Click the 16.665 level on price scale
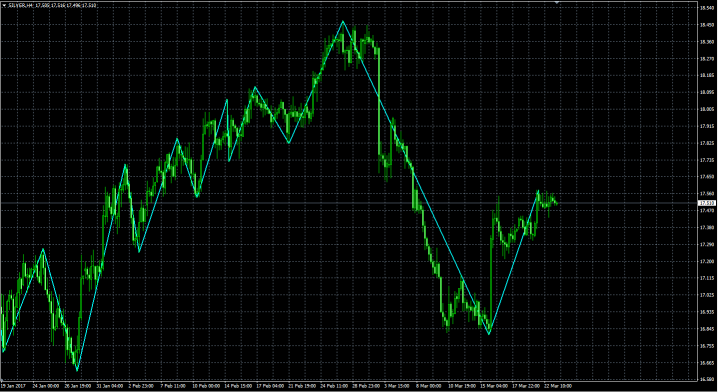This screenshot has height=392, width=718. 707,363
